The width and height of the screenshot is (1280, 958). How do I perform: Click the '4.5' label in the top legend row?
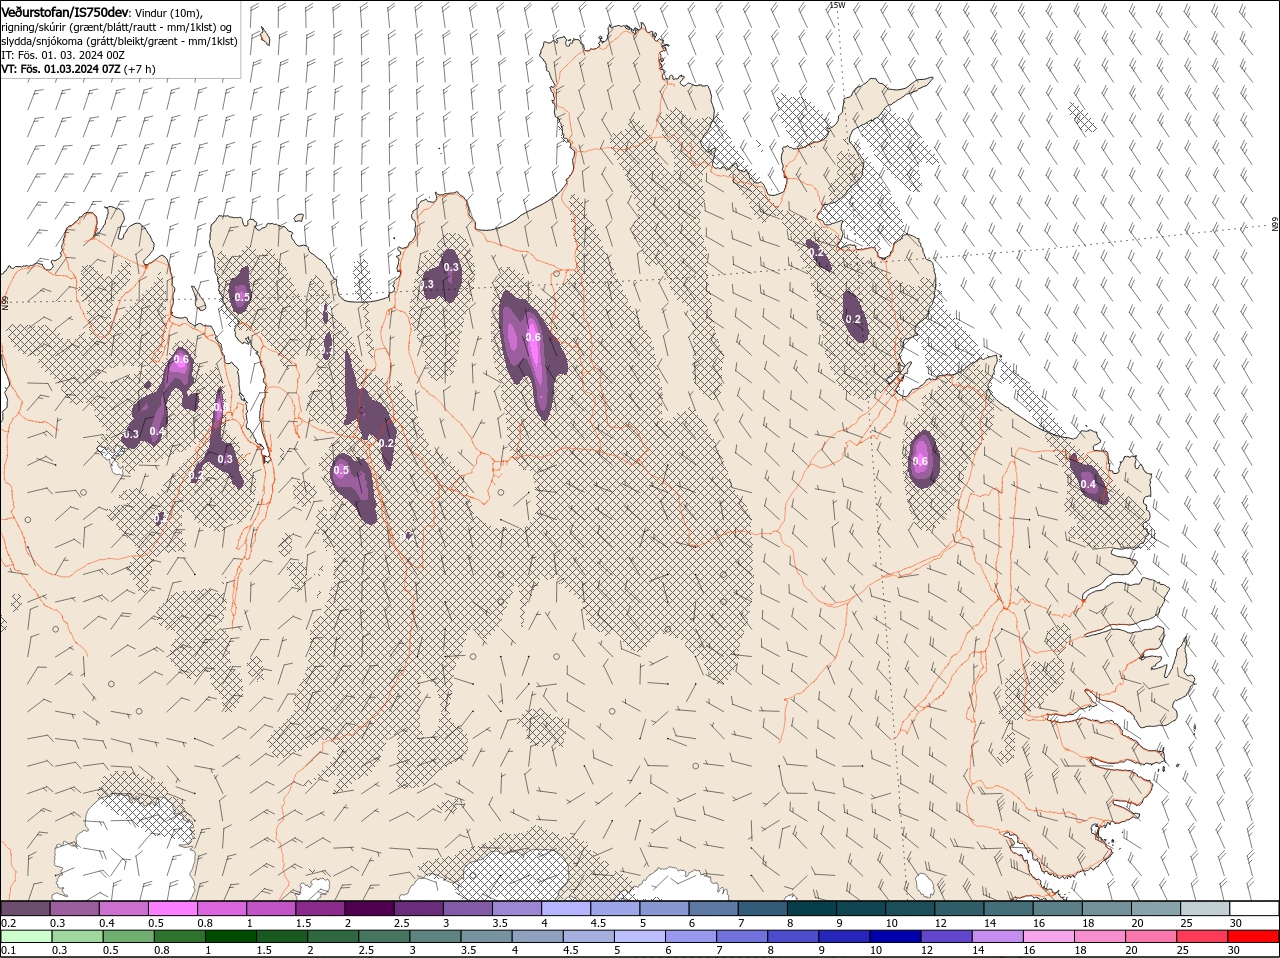coord(598,922)
